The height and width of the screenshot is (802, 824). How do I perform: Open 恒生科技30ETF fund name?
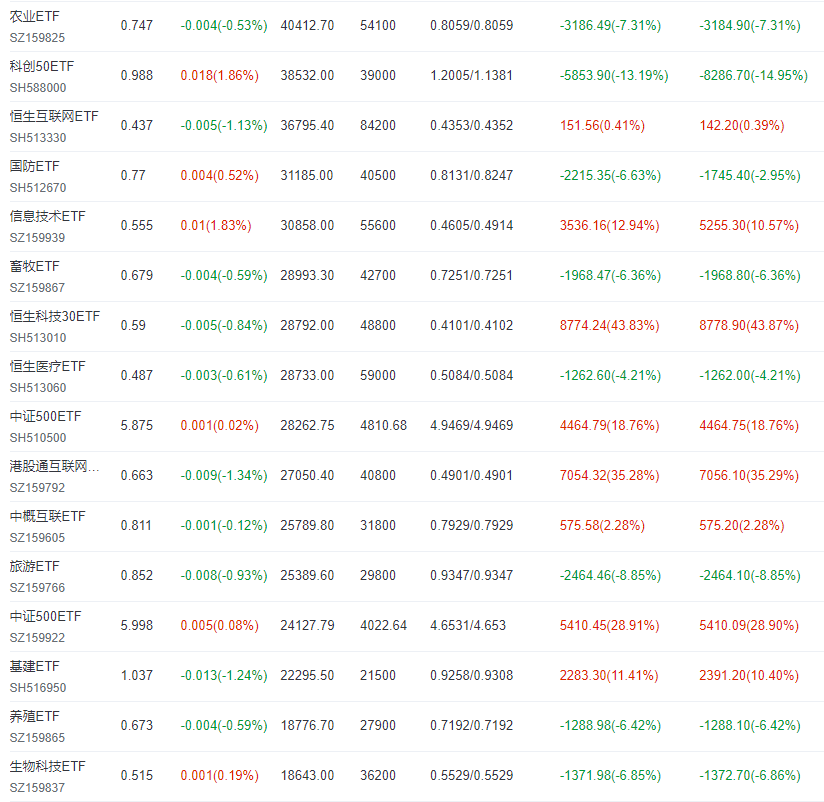[x=55, y=316]
